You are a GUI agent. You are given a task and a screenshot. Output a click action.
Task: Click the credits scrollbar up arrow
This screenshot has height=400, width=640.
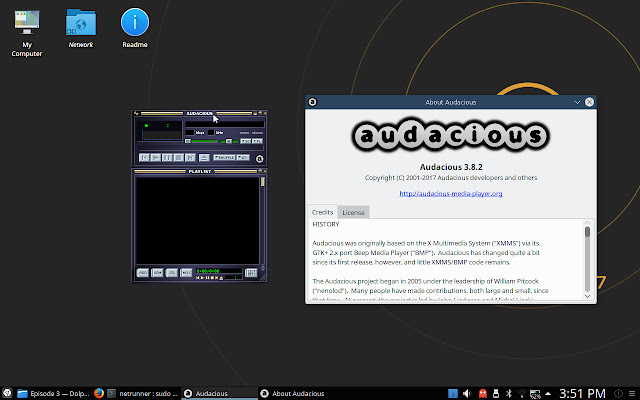[x=587, y=222]
